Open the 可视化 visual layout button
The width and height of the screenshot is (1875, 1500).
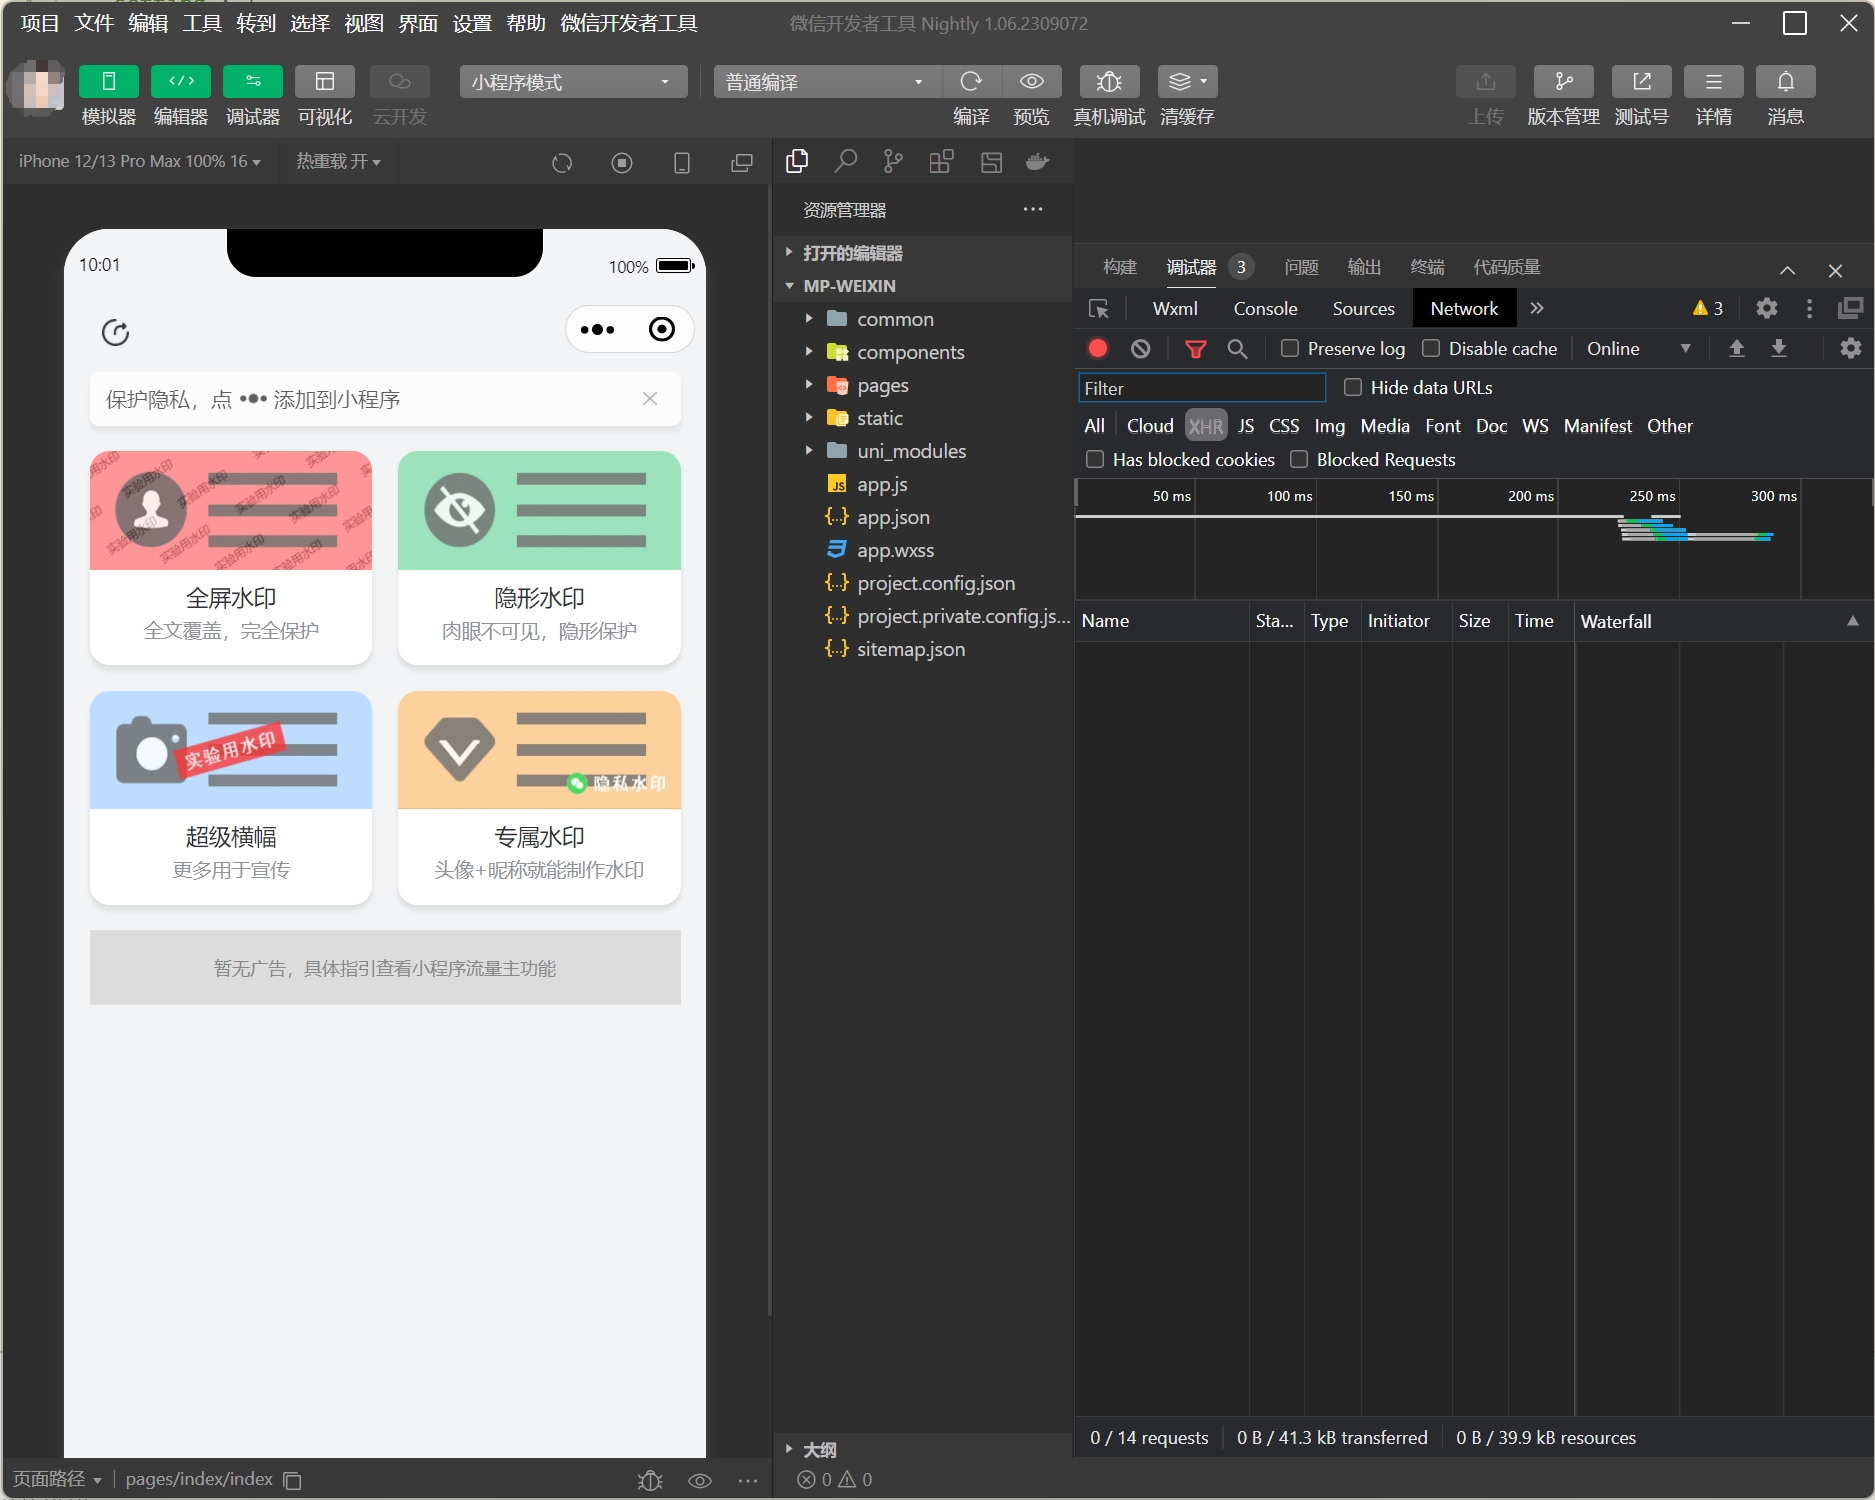325,81
